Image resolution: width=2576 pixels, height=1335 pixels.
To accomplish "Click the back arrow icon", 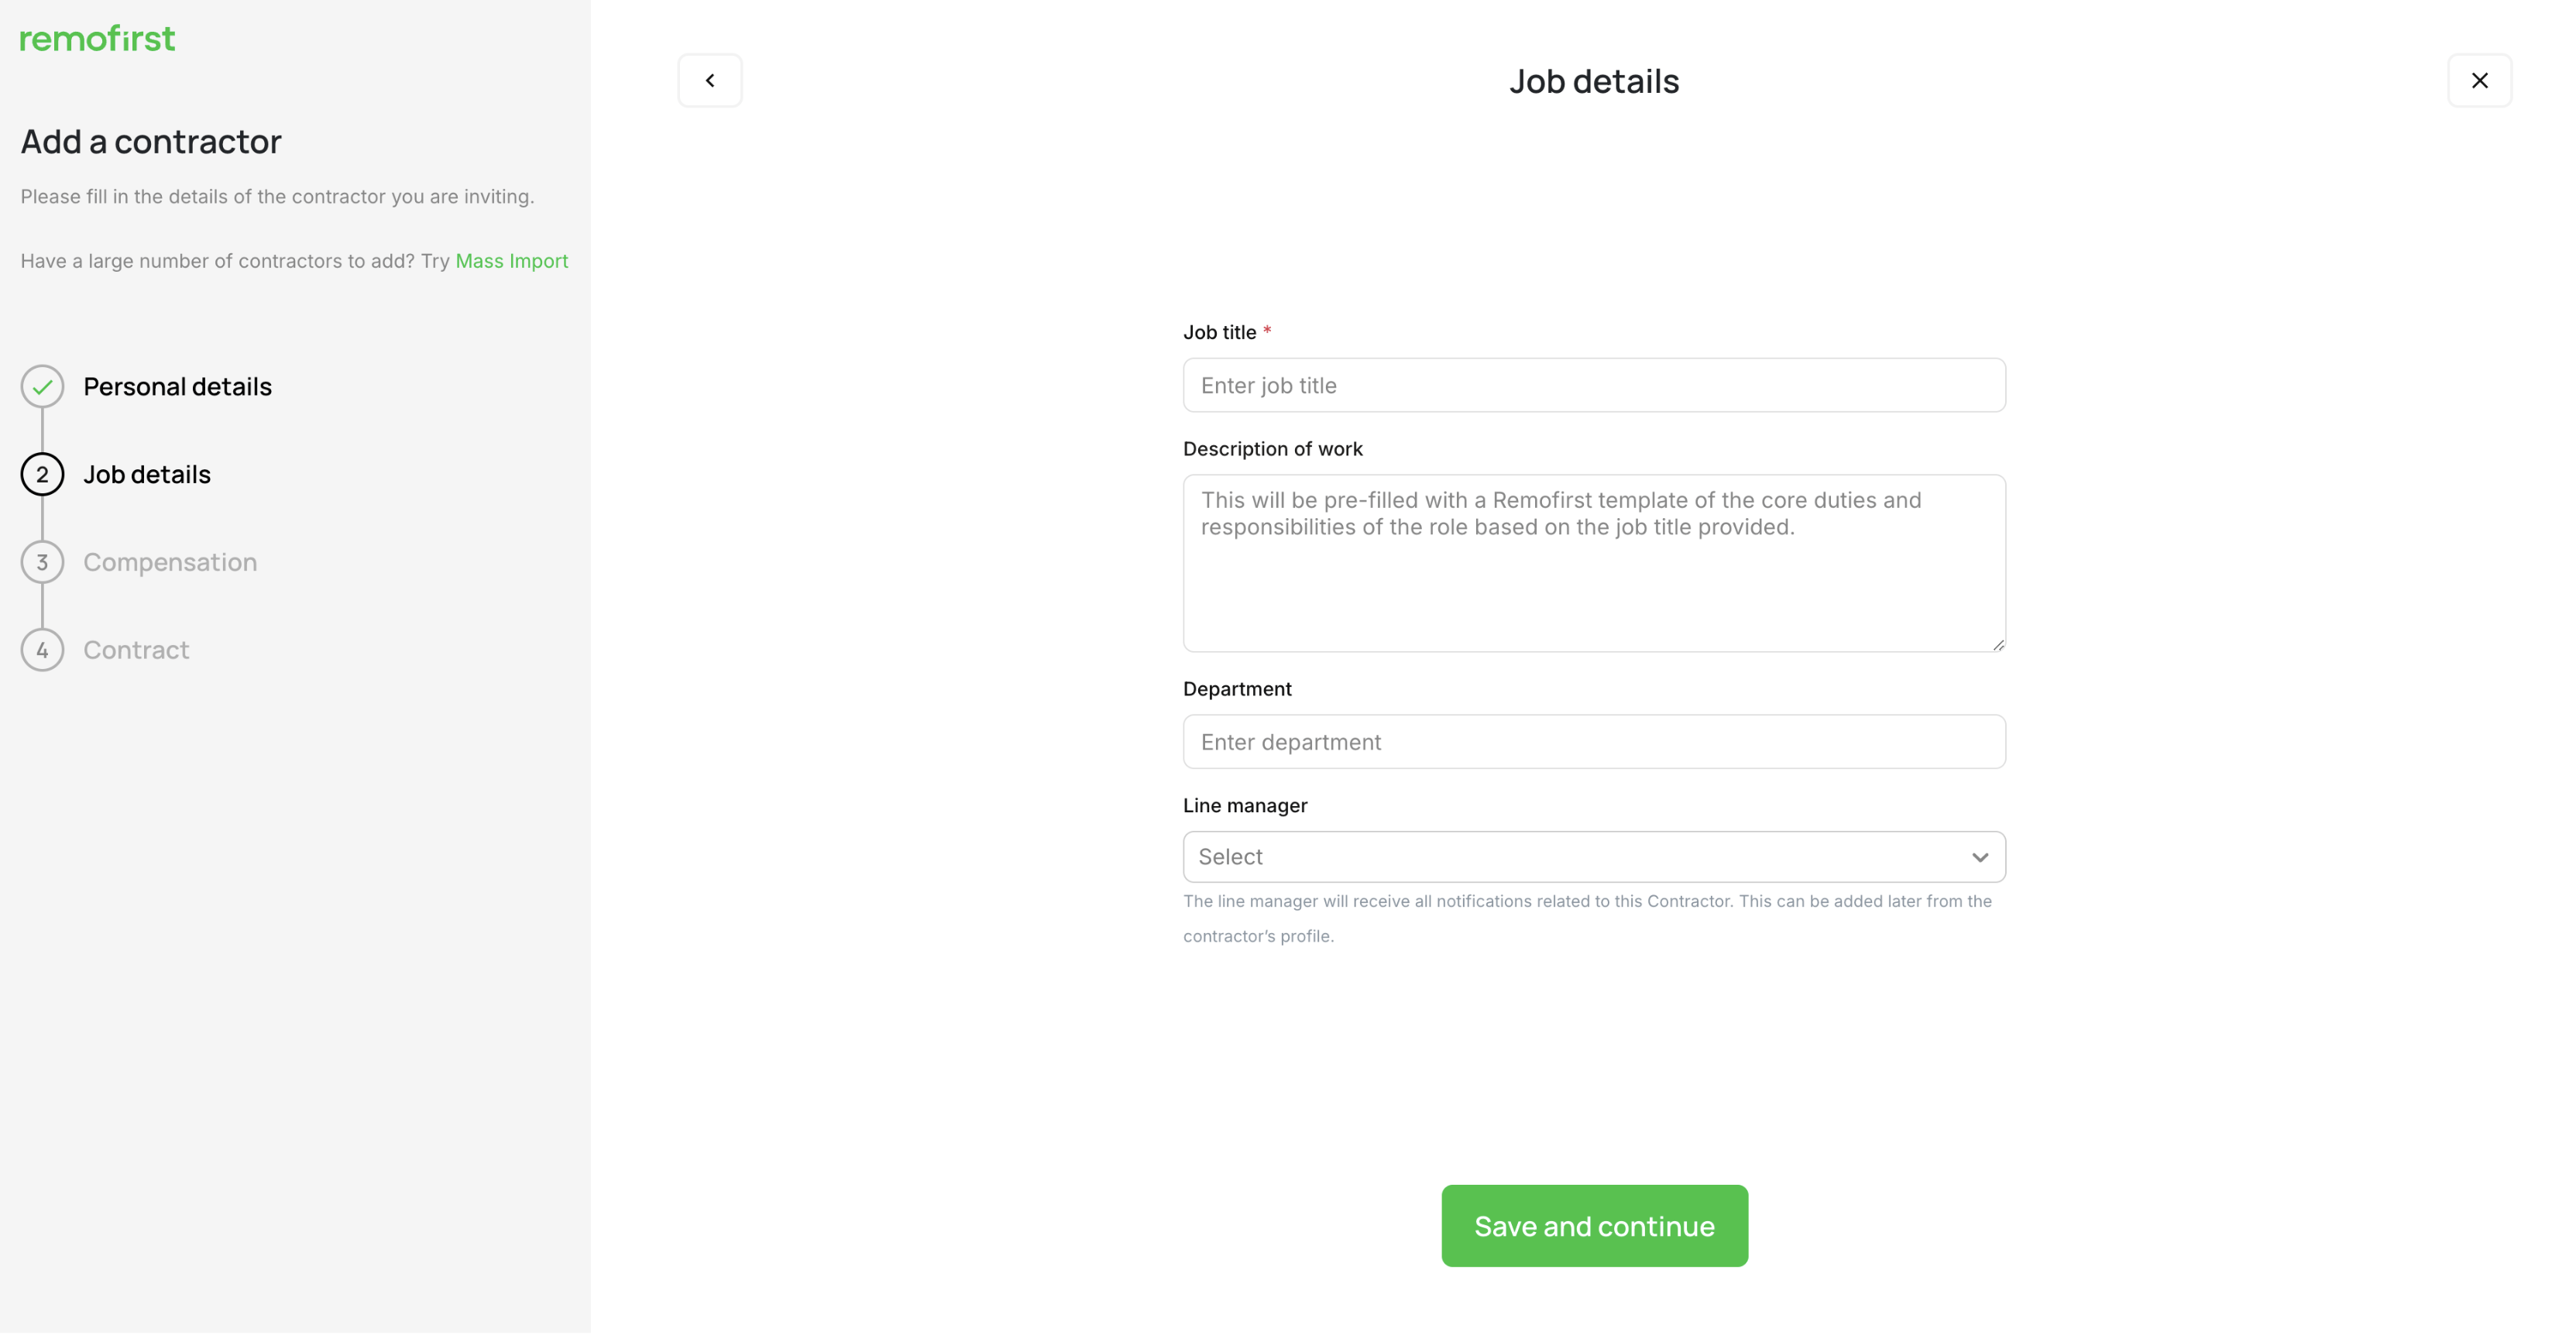I will (710, 80).
